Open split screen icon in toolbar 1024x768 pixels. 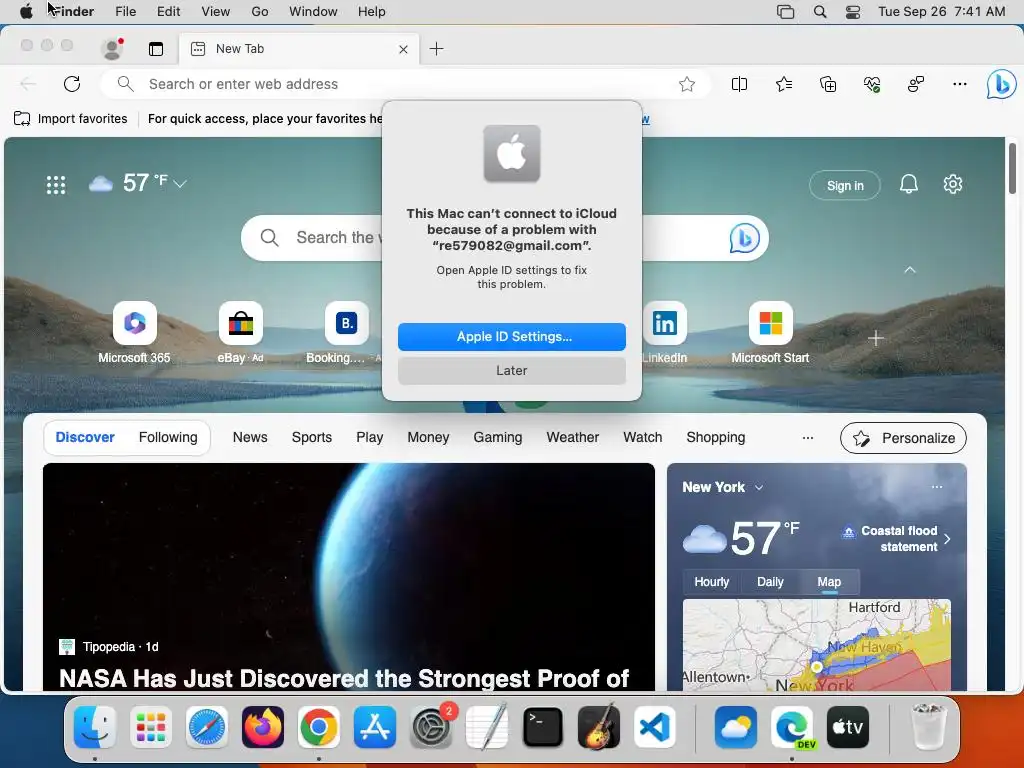coord(739,84)
